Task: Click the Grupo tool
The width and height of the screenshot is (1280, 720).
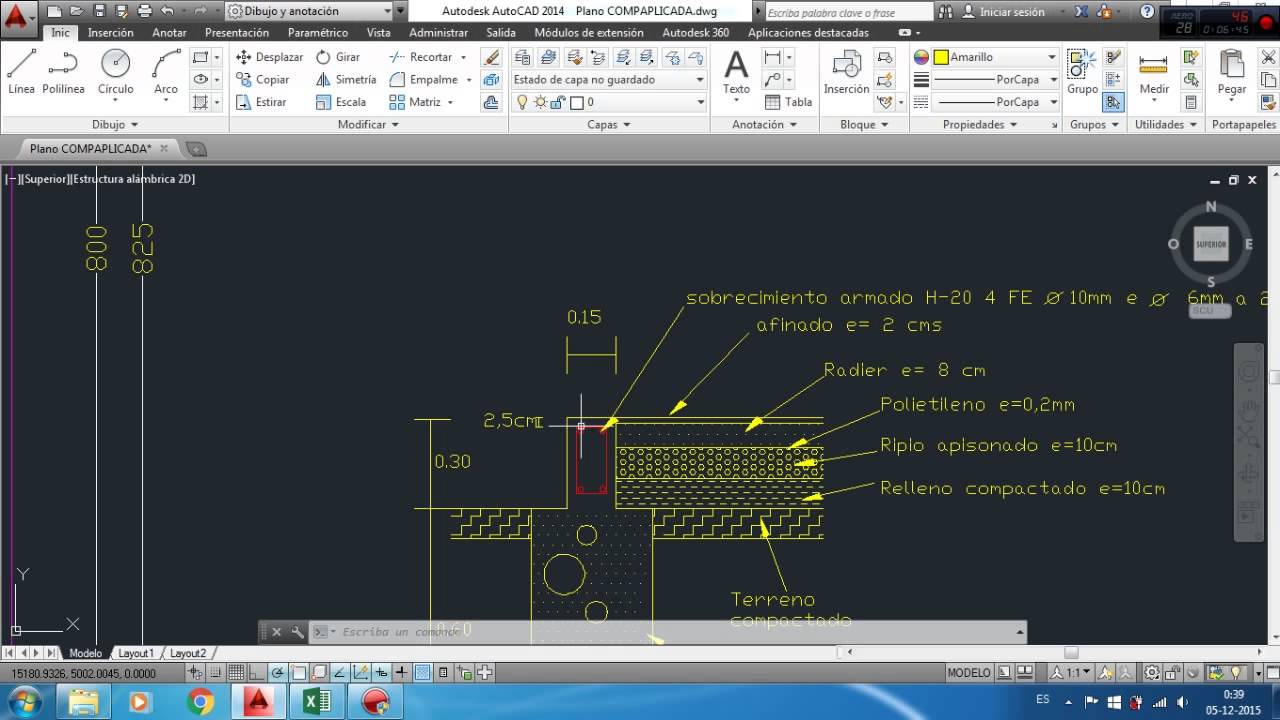Action: 1082,72
